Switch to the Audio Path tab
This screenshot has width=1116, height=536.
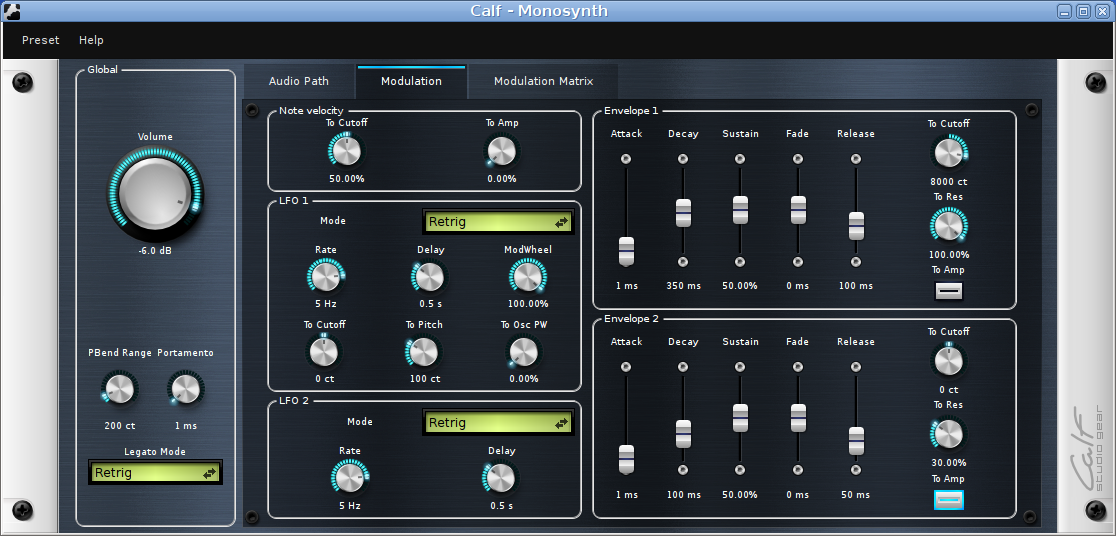coord(299,81)
